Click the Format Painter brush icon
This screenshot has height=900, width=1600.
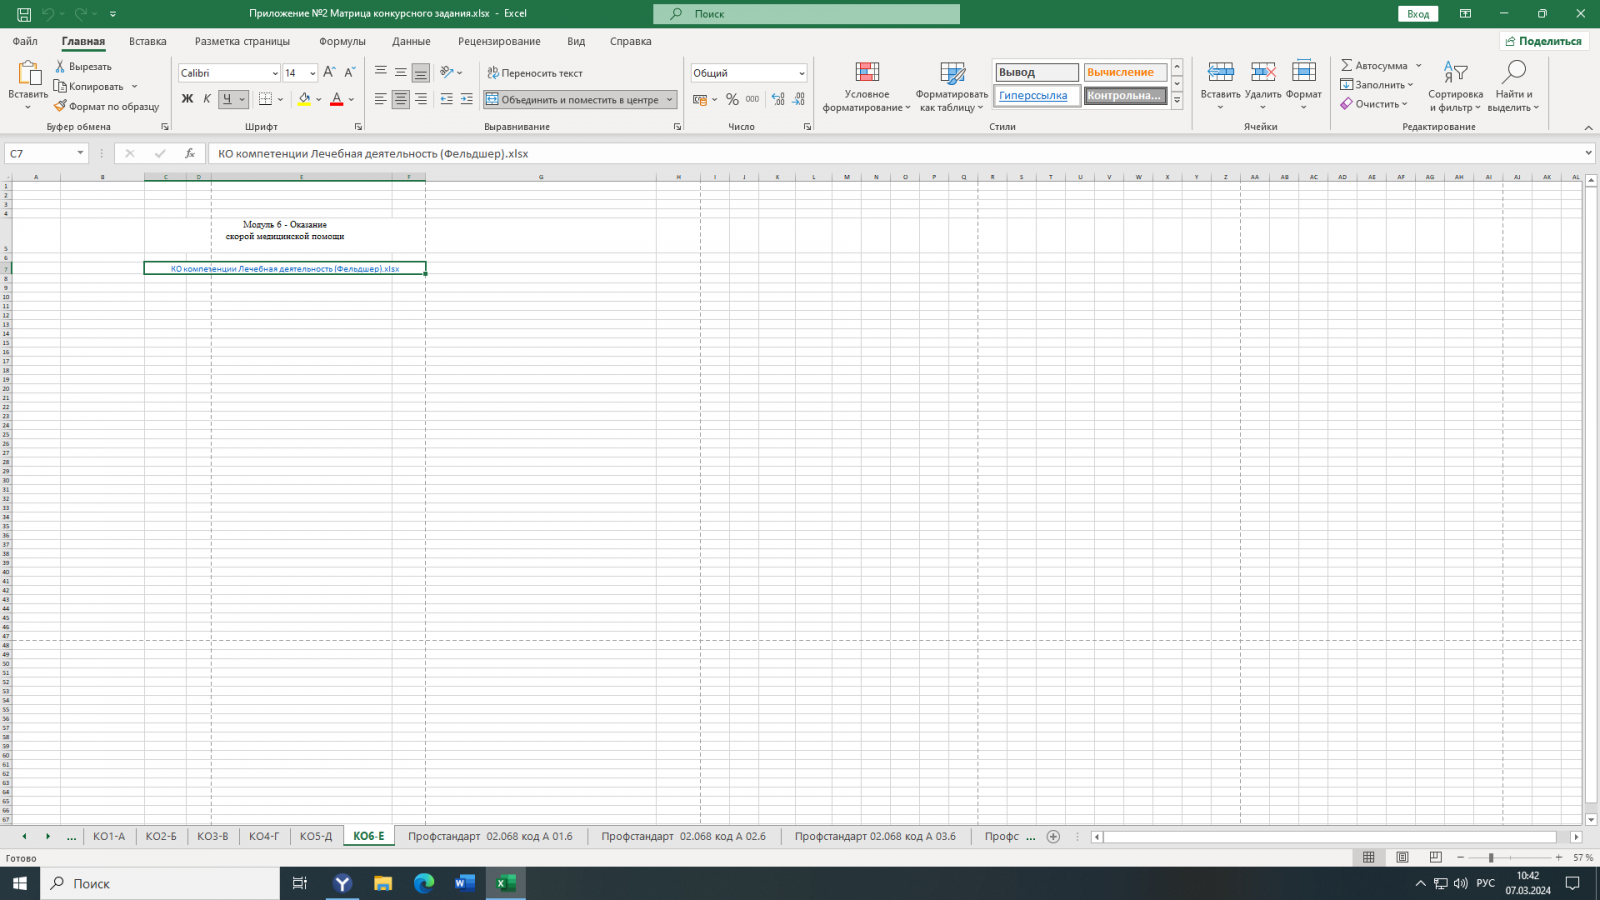(60, 106)
